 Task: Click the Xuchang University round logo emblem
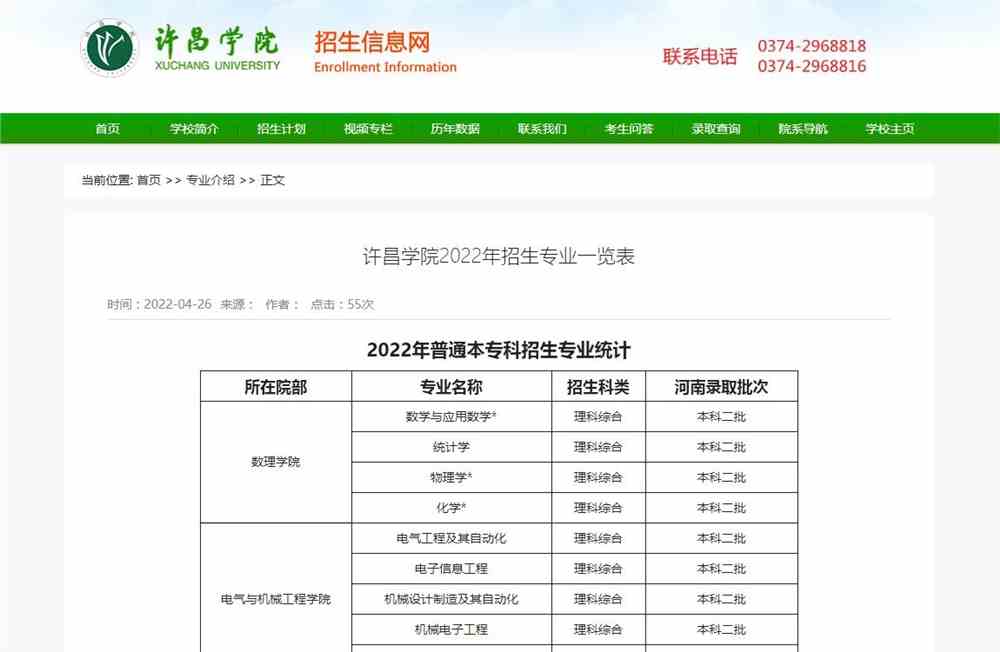click(110, 48)
